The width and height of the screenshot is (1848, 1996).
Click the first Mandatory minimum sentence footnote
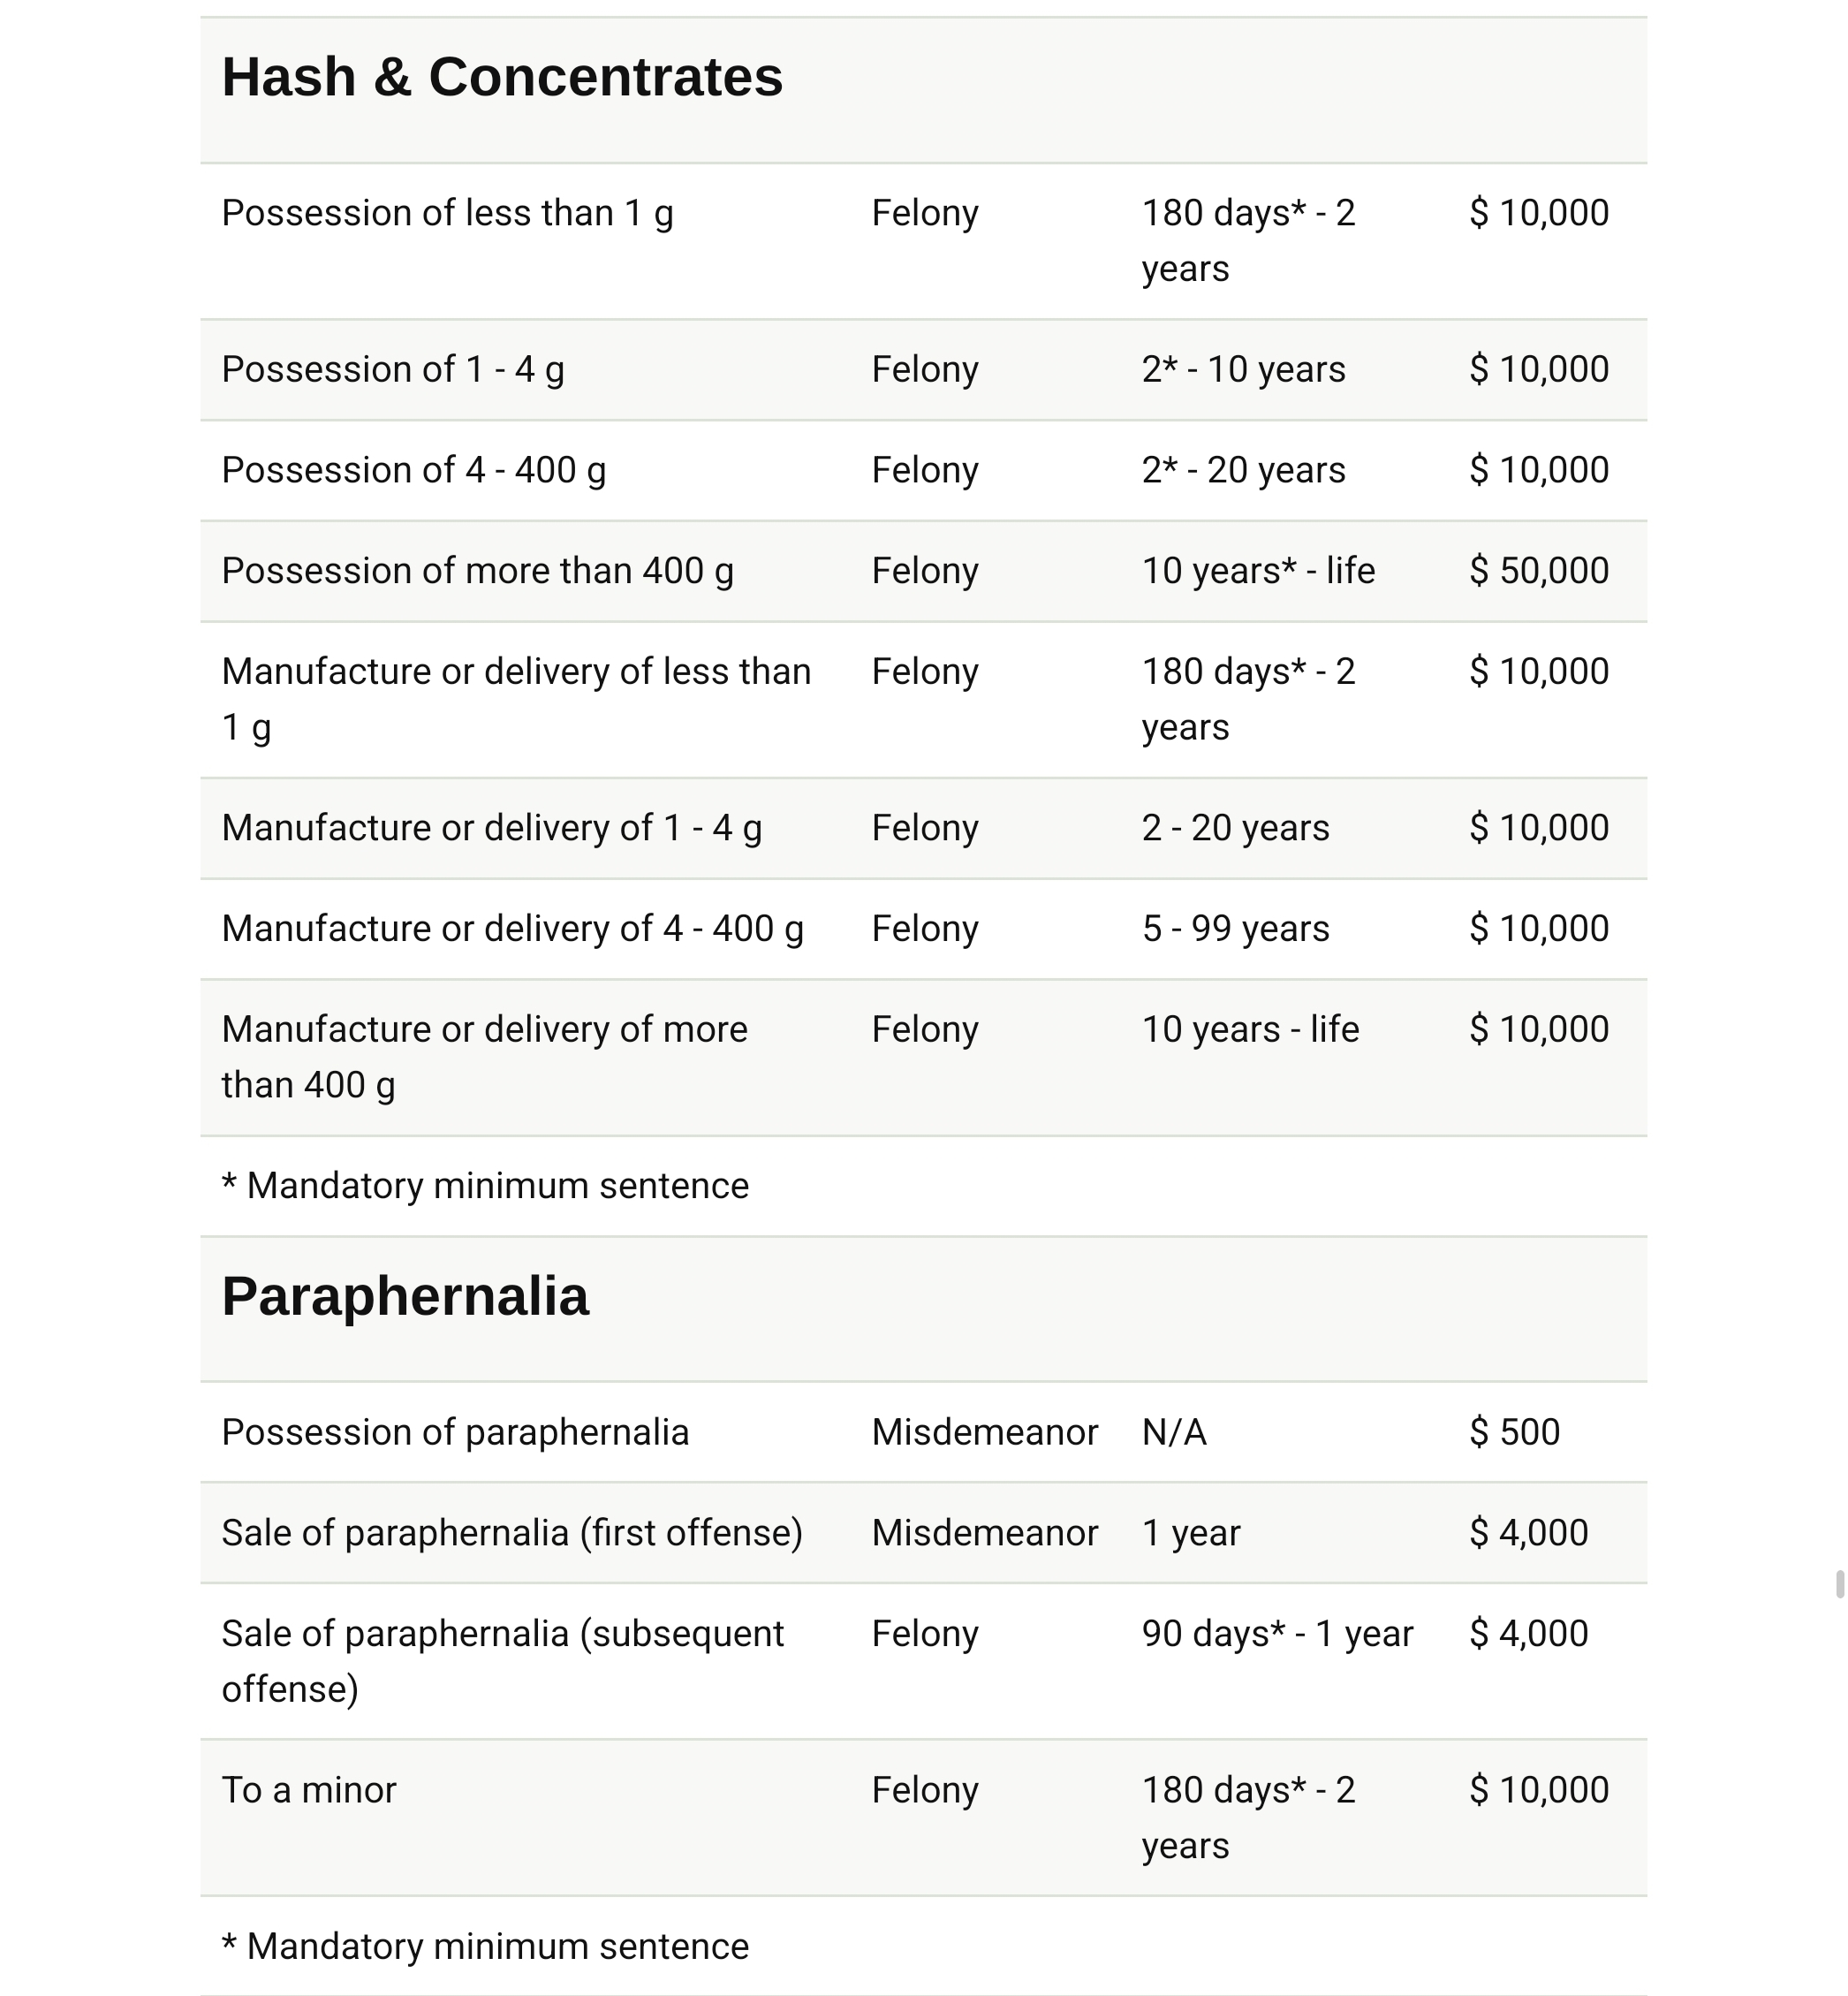tap(485, 1186)
